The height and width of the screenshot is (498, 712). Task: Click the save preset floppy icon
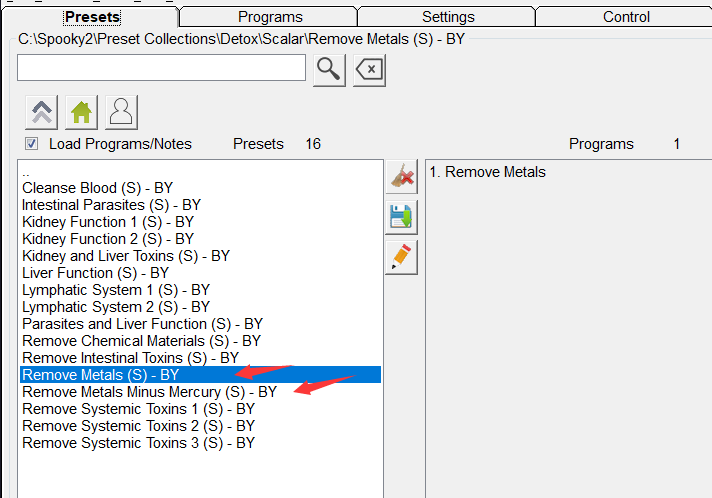401,216
